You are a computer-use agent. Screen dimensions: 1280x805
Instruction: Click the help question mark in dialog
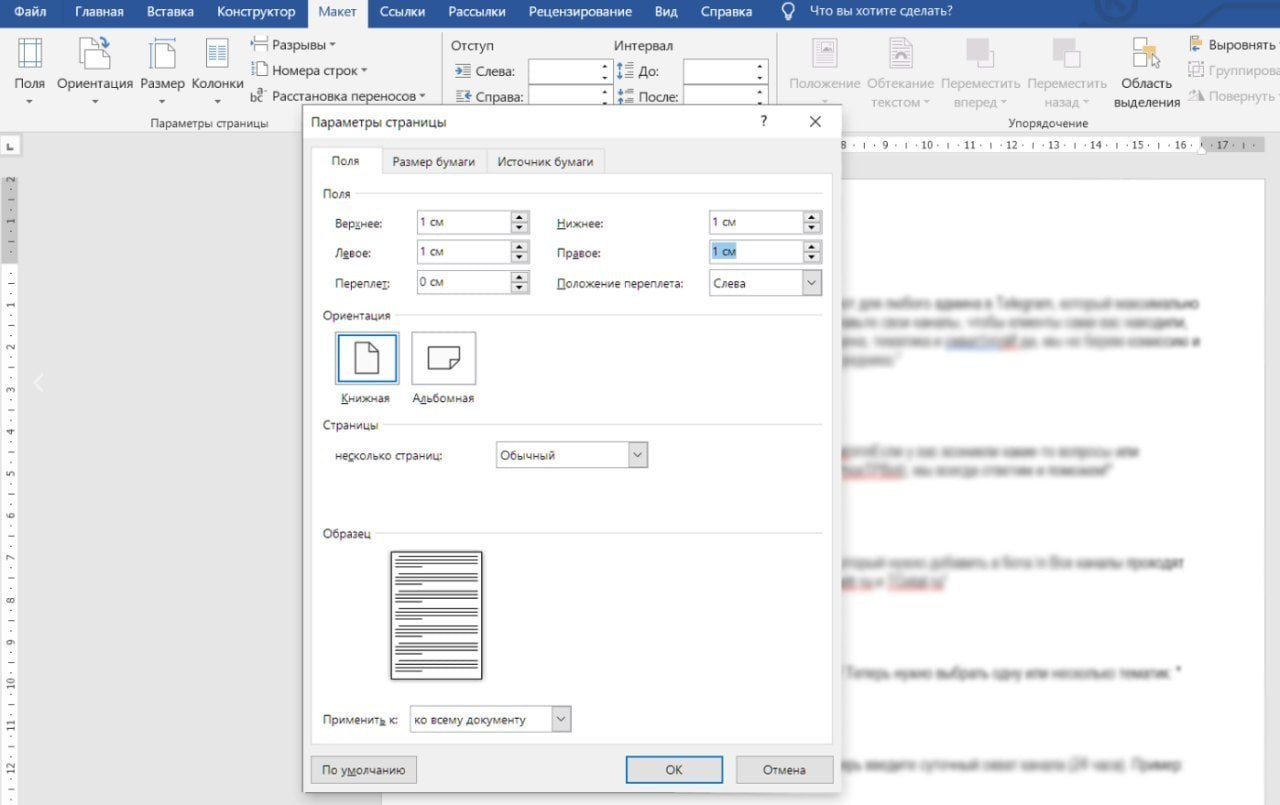[x=764, y=121]
